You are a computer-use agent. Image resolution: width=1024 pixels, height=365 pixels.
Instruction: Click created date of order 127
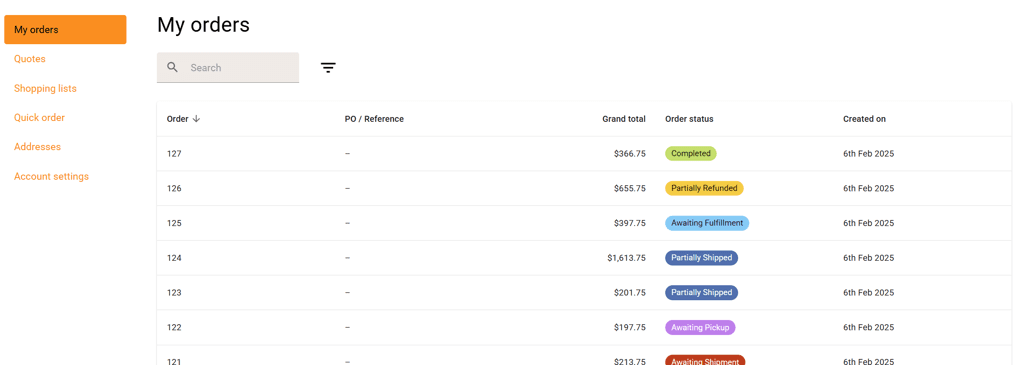pyautogui.click(x=868, y=153)
